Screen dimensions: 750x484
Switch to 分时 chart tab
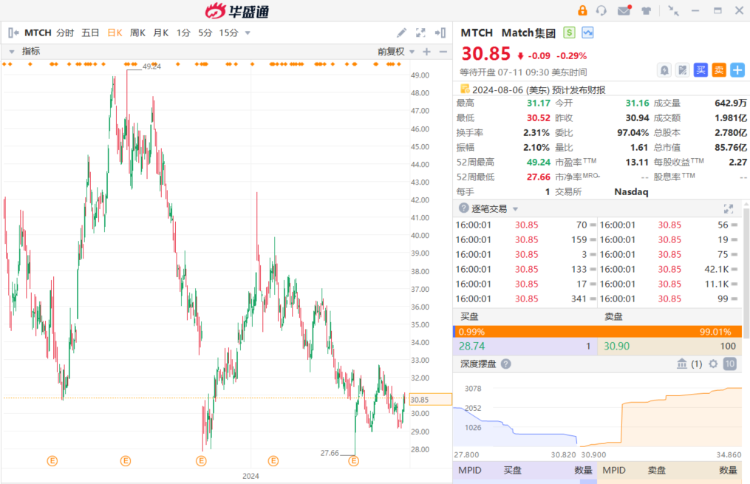point(65,33)
